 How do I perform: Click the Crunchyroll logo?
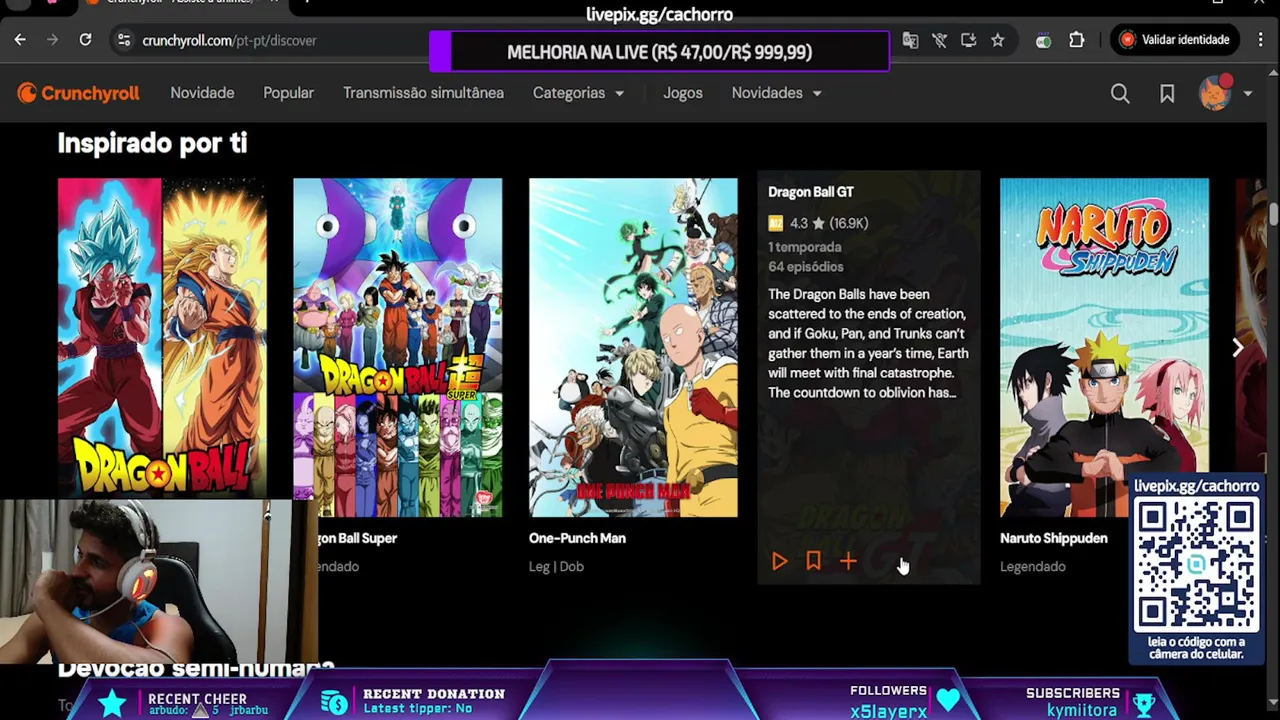pyautogui.click(x=78, y=93)
